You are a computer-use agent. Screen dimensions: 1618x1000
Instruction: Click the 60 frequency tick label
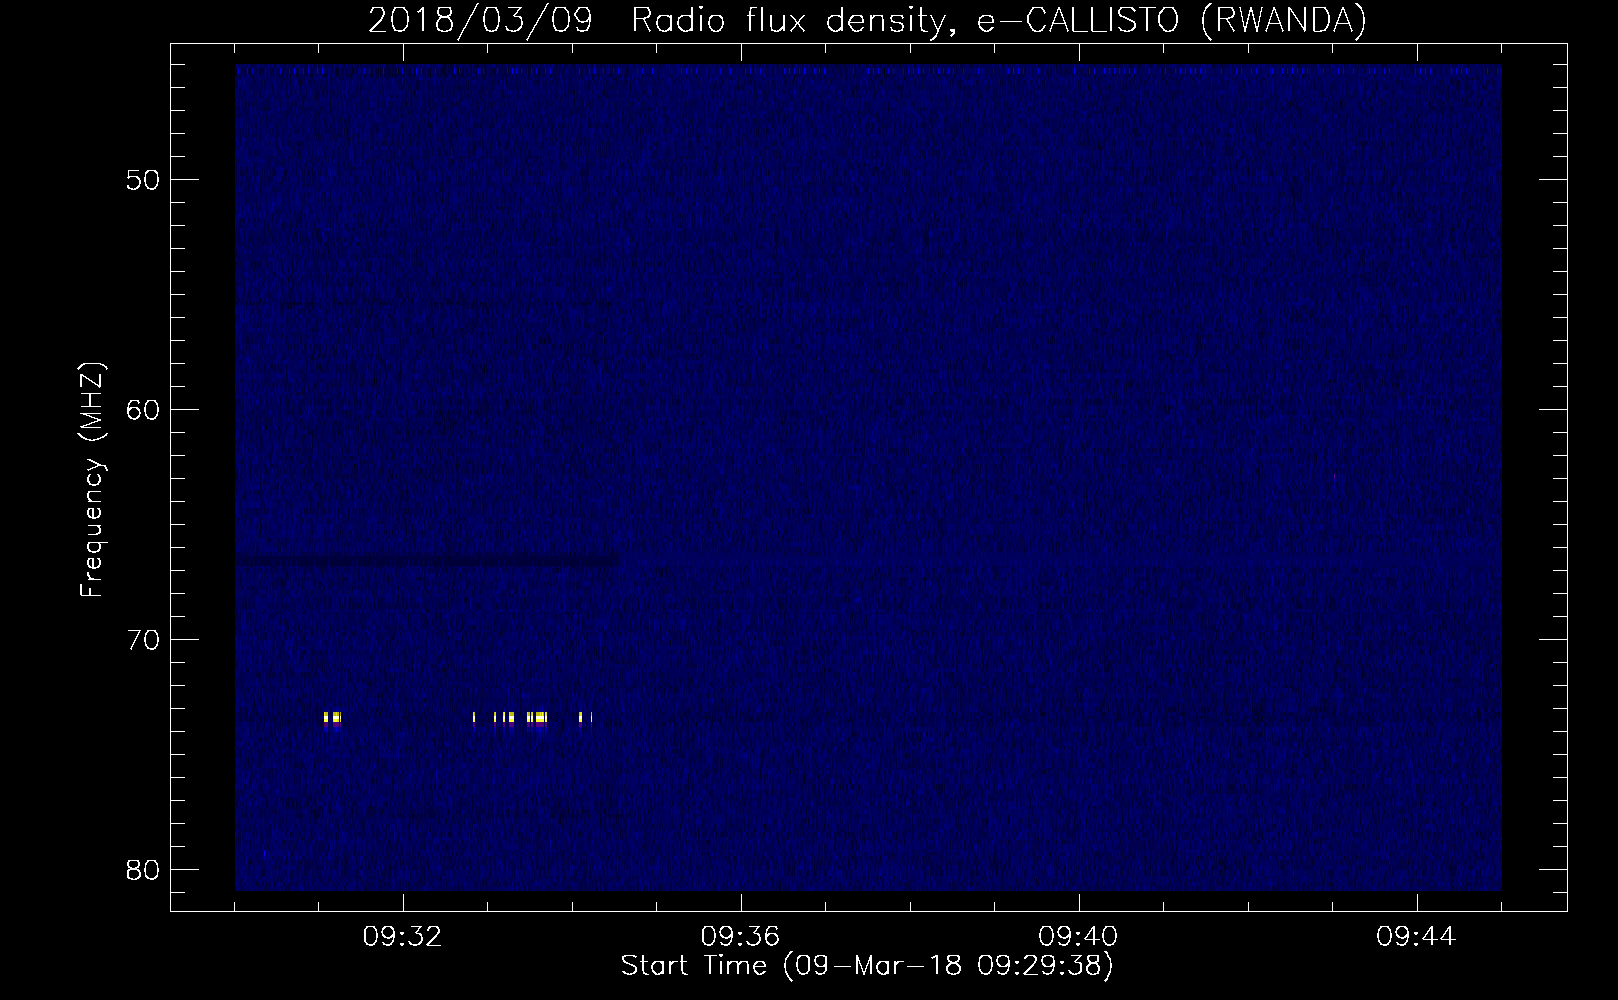[141, 409]
